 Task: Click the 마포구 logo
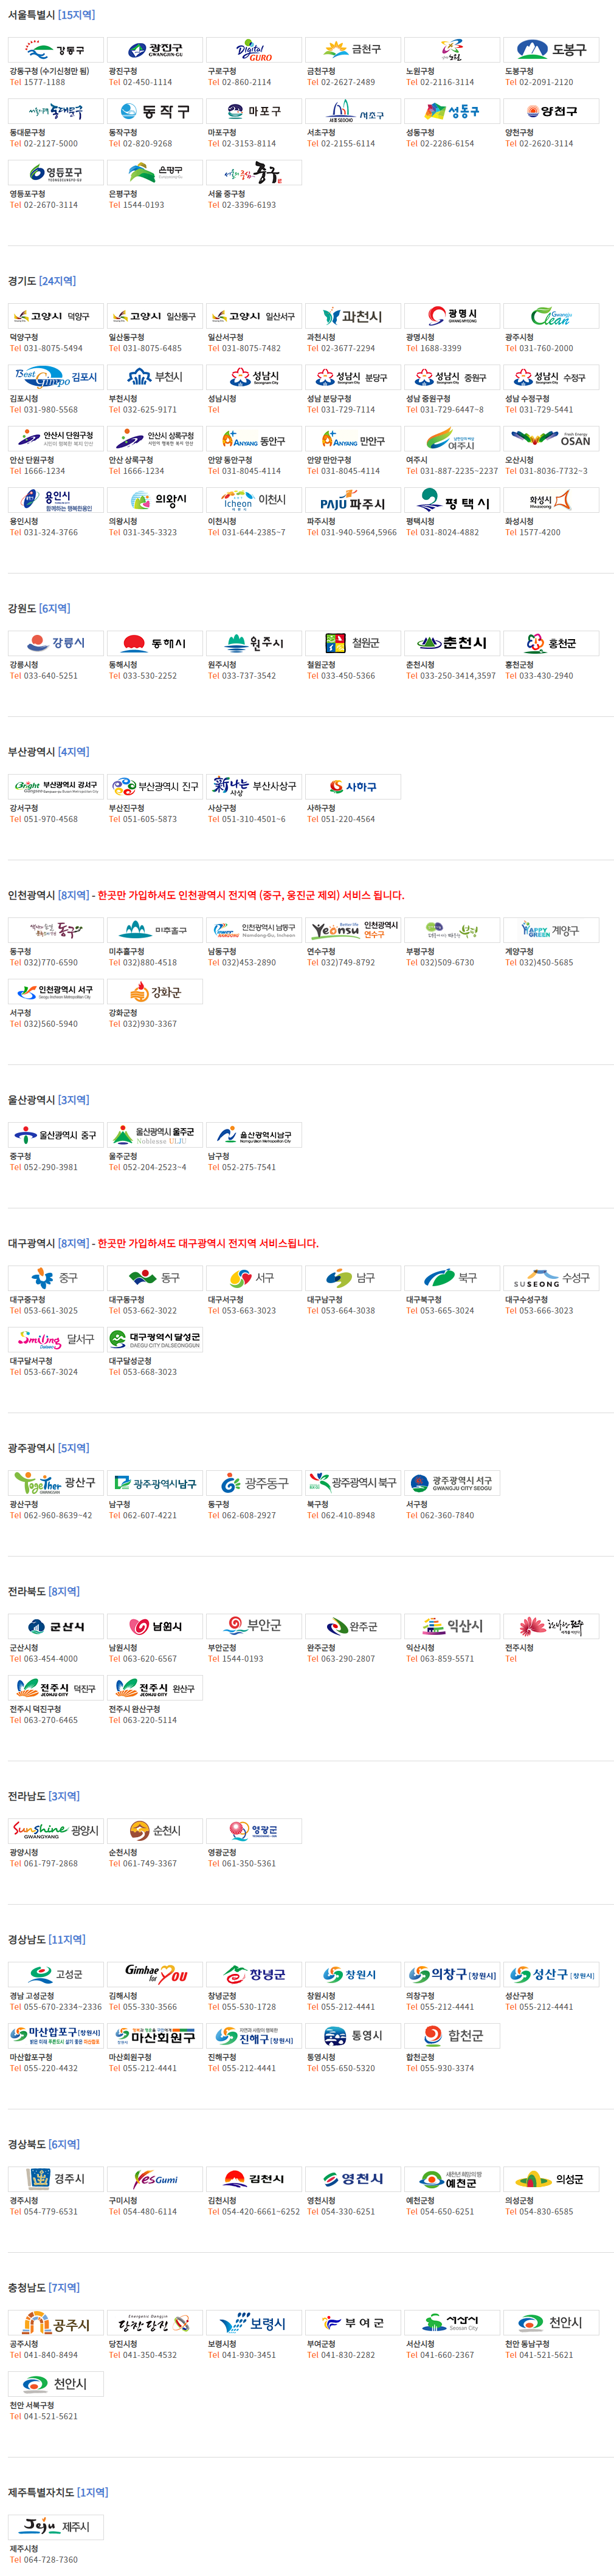(x=254, y=111)
